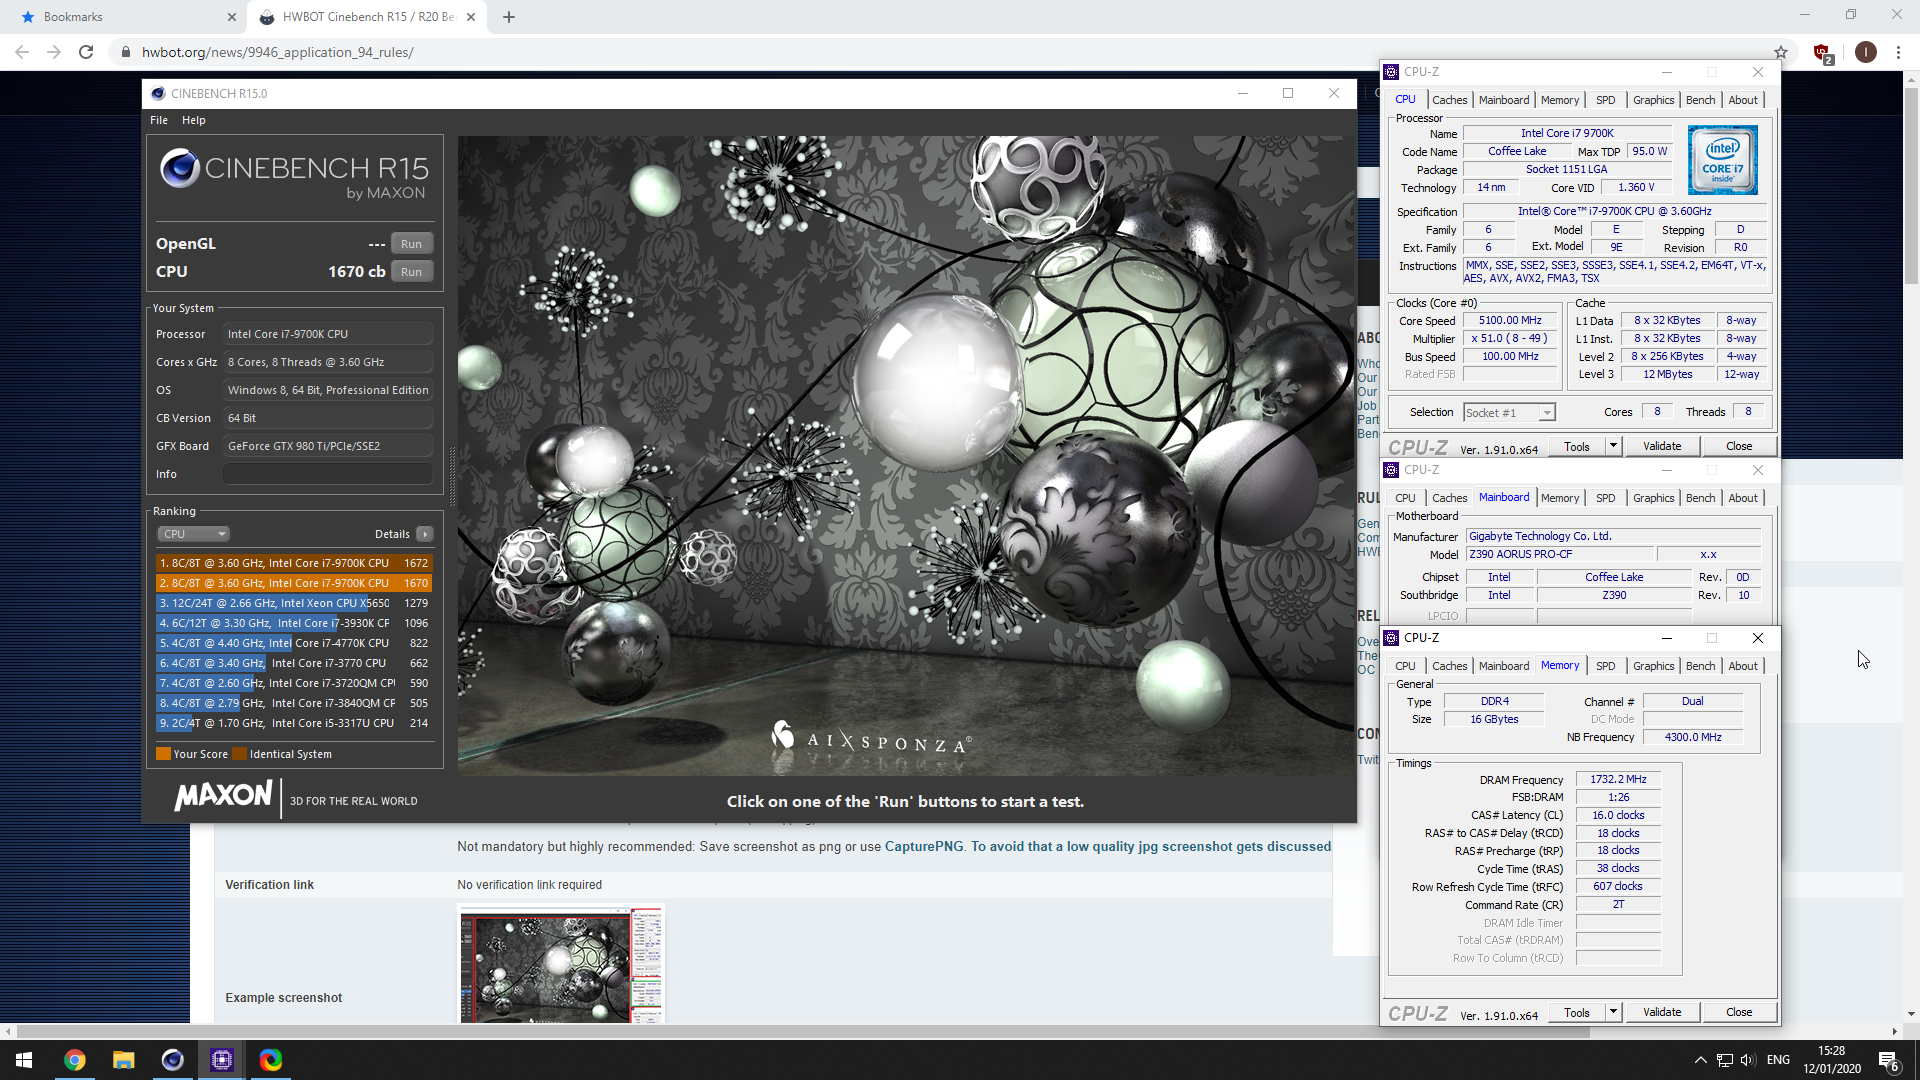Open the CPU ranking dropdown

(x=194, y=534)
